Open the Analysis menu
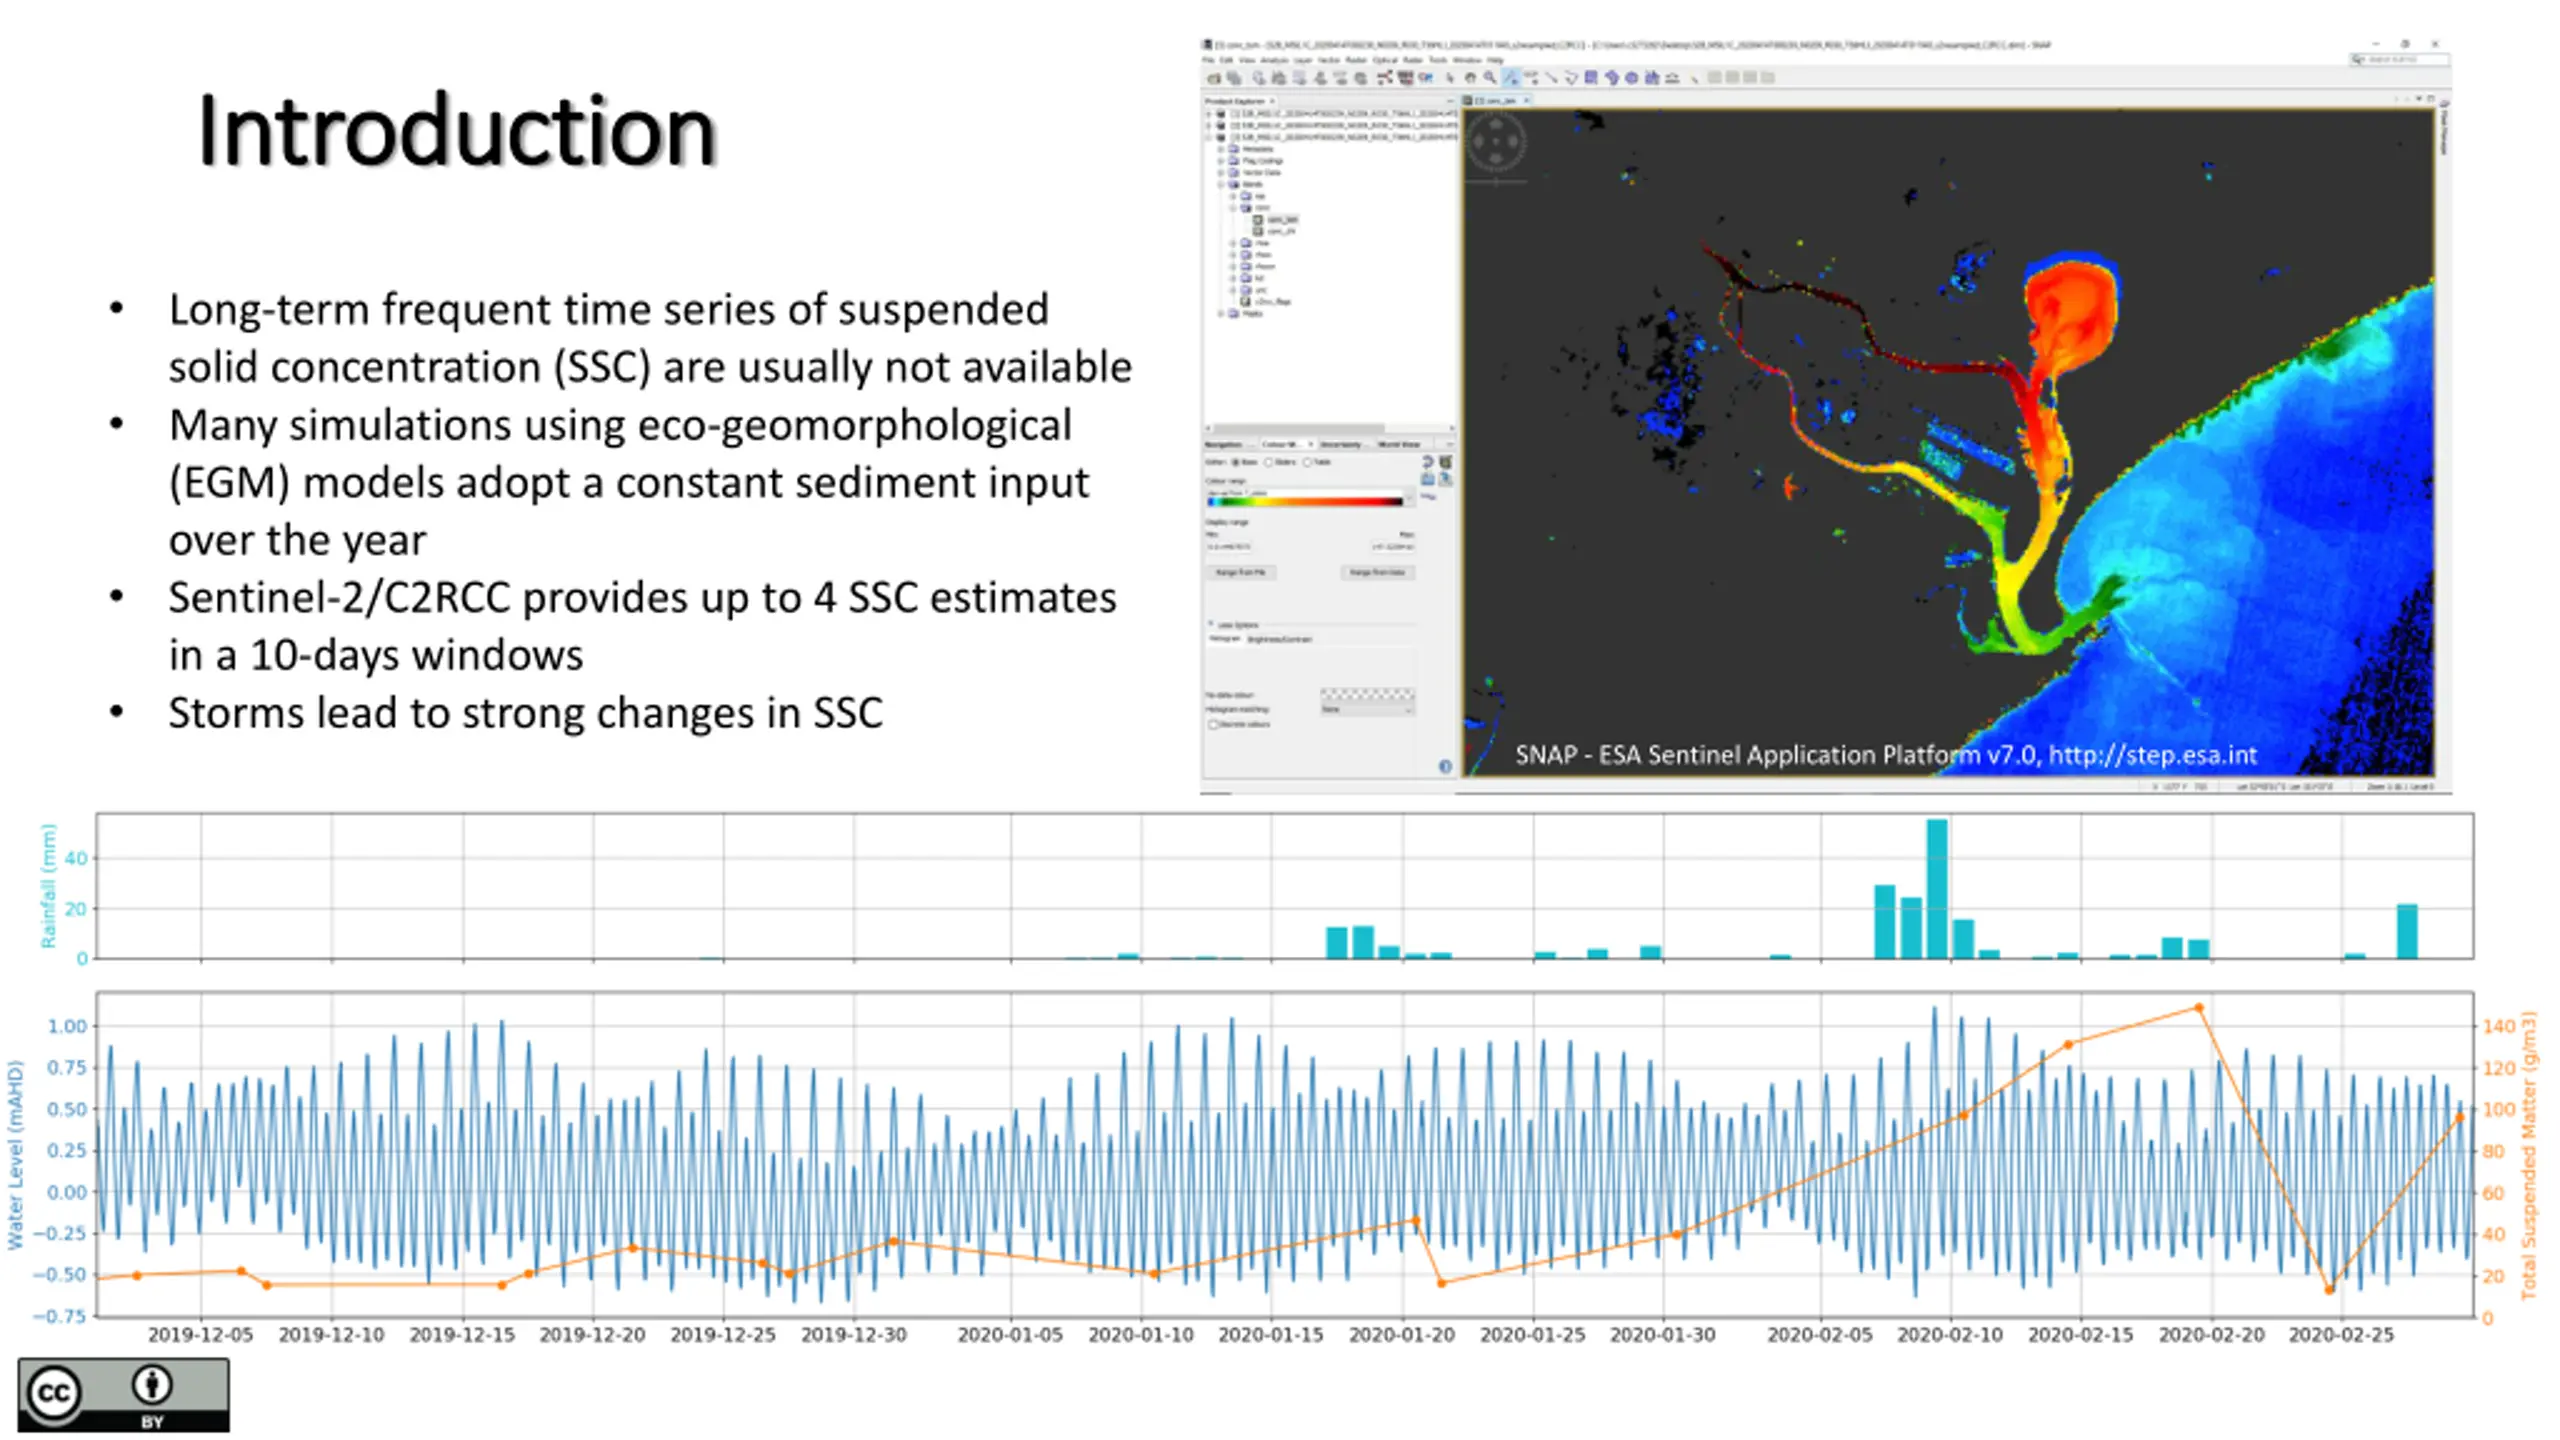The image size is (2560, 1440). pos(1274,60)
